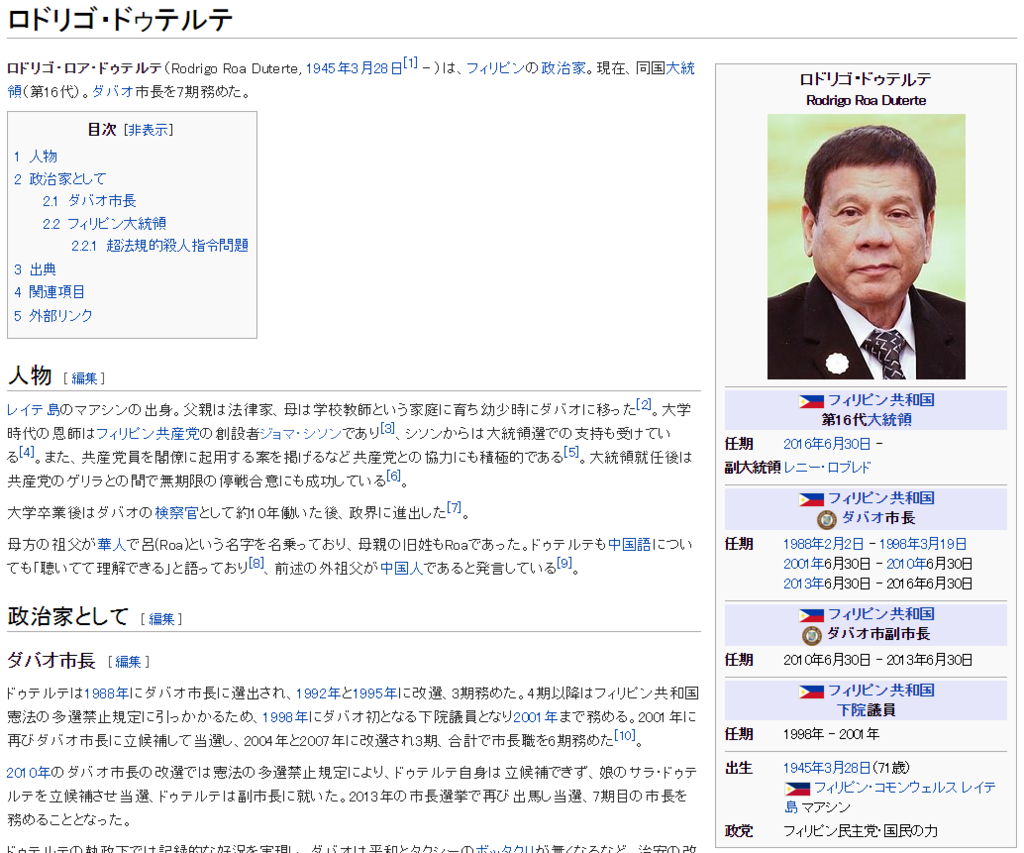Edit the 人物 section via 編集
The width and height of the screenshot is (1024, 853).
84,378
